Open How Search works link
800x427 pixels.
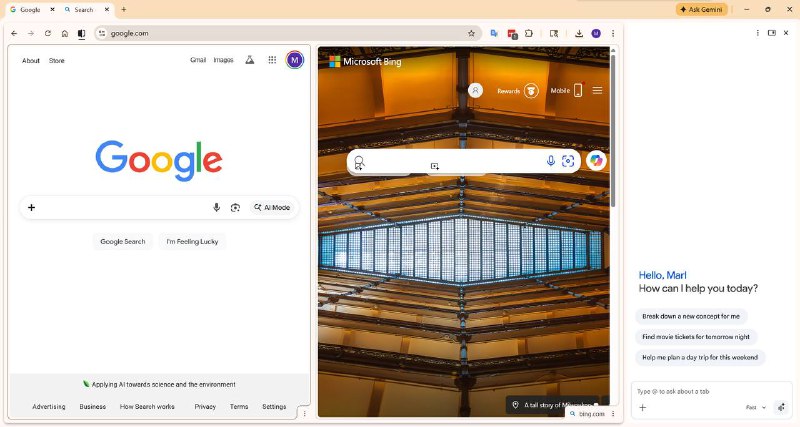pos(147,407)
